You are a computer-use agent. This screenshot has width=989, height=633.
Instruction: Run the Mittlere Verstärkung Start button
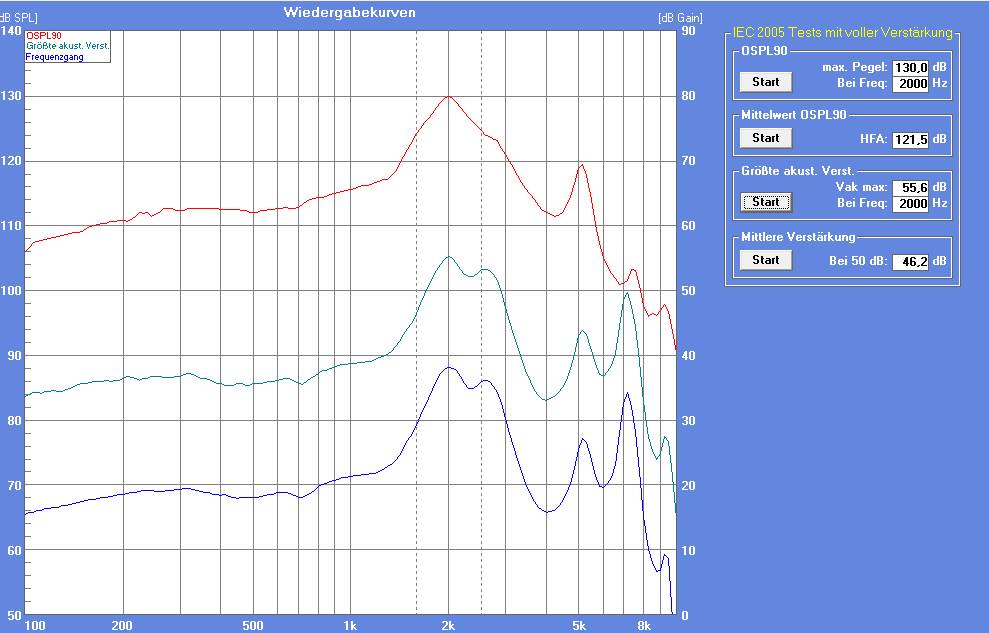pyautogui.click(x=765, y=260)
